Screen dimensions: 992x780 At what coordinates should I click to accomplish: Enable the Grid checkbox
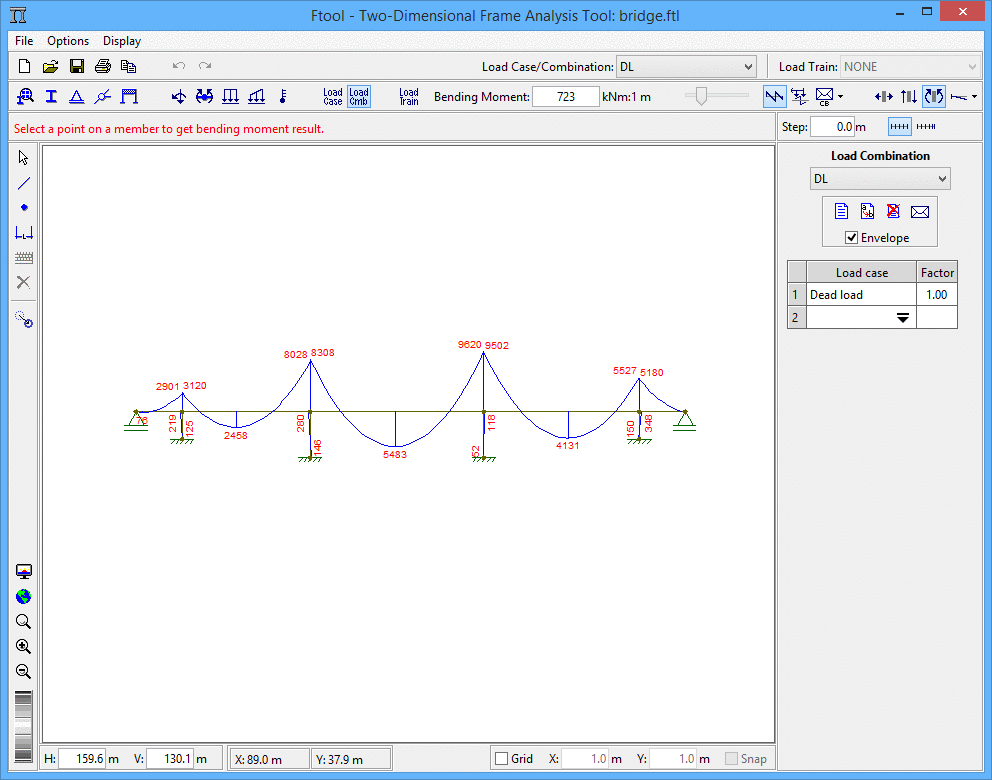click(502, 759)
